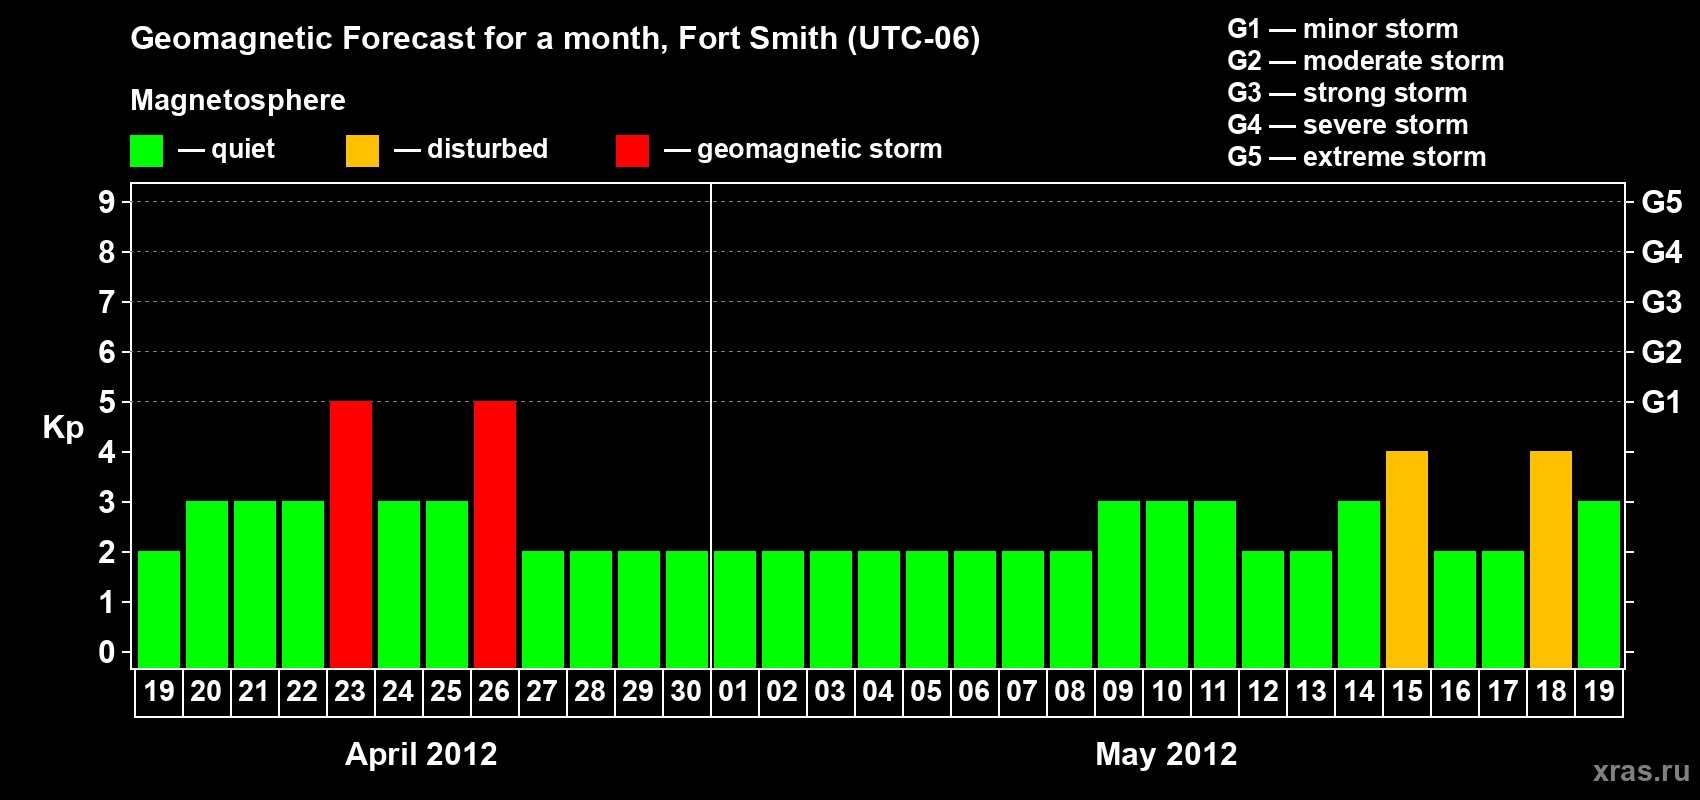Screen dimensions: 1700x800
Task: Click the green bar for April 30
Action: click(687, 610)
